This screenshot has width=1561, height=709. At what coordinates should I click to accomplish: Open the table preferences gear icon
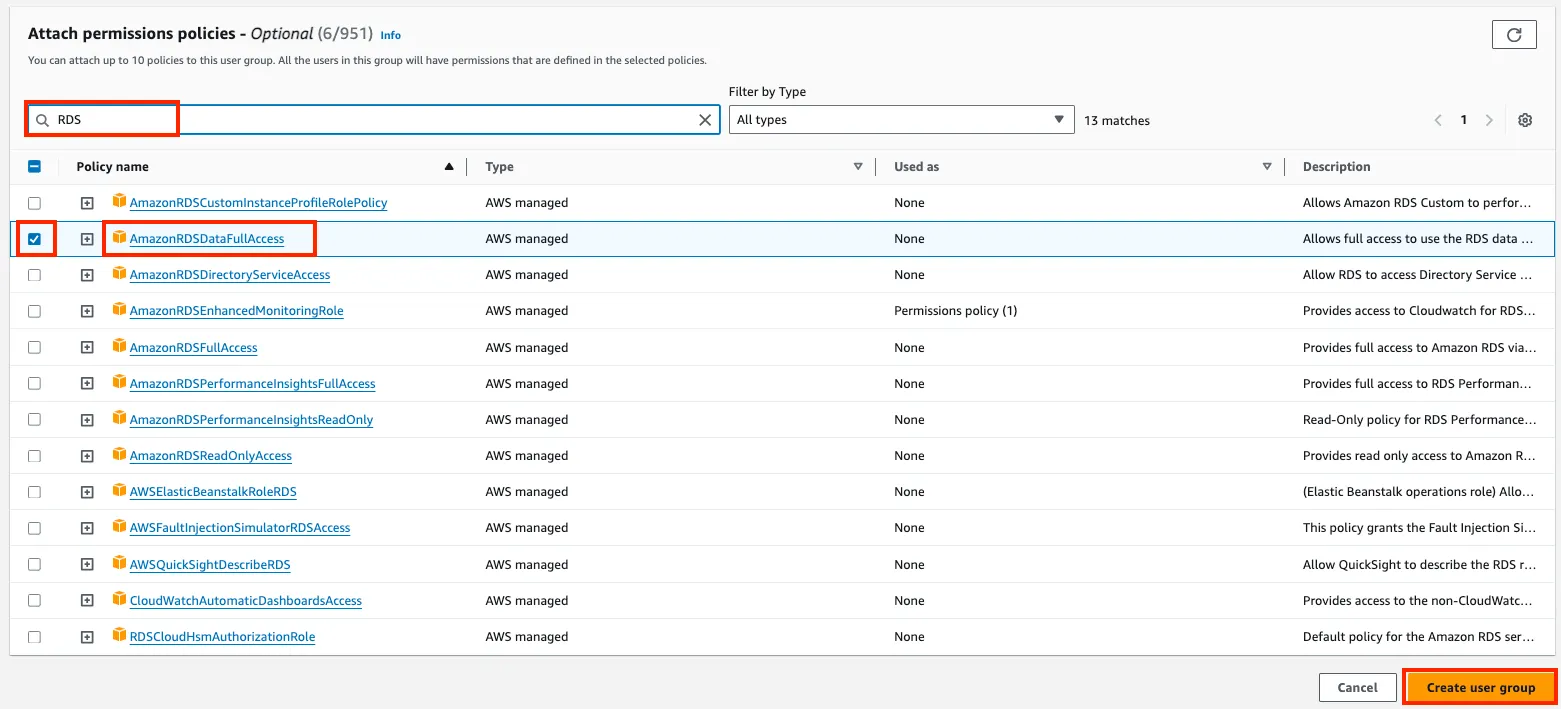point(1524,120)
